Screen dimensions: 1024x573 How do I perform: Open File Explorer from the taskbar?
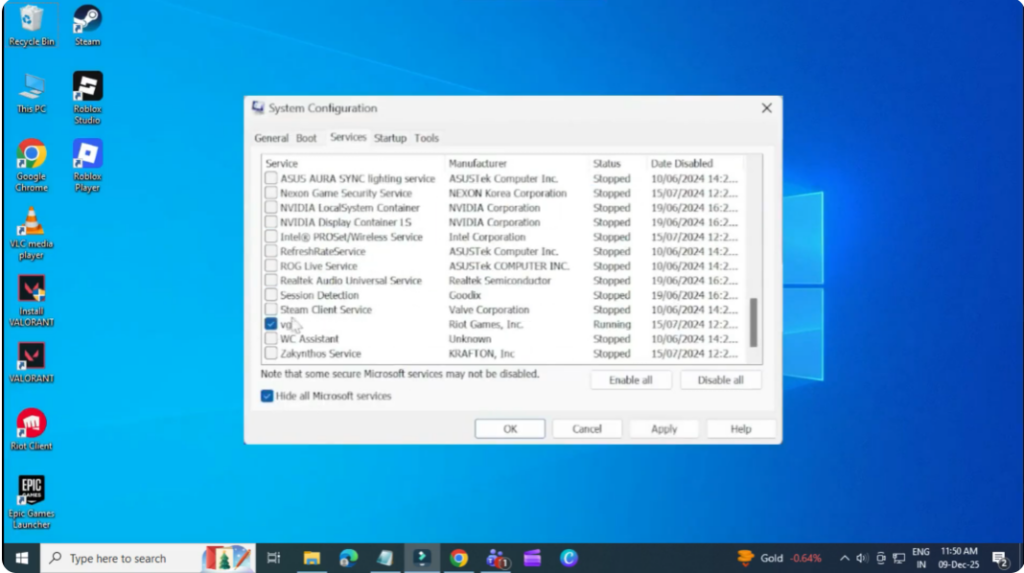point(311,558)
